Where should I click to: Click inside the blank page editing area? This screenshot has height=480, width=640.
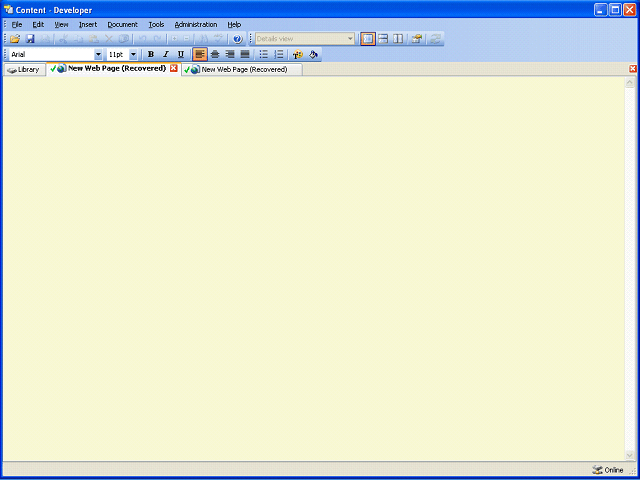point(313,269)
